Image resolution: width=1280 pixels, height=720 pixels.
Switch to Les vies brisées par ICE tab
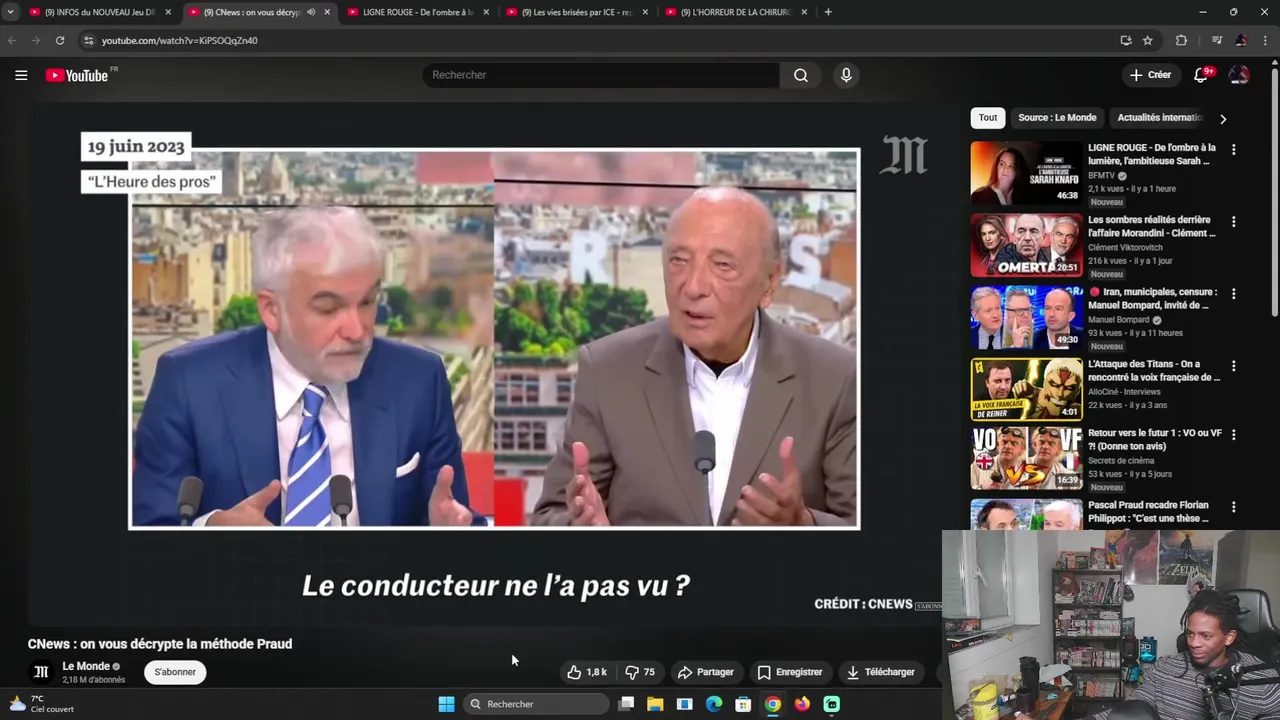pyautogui.click(x=575, y=12)
